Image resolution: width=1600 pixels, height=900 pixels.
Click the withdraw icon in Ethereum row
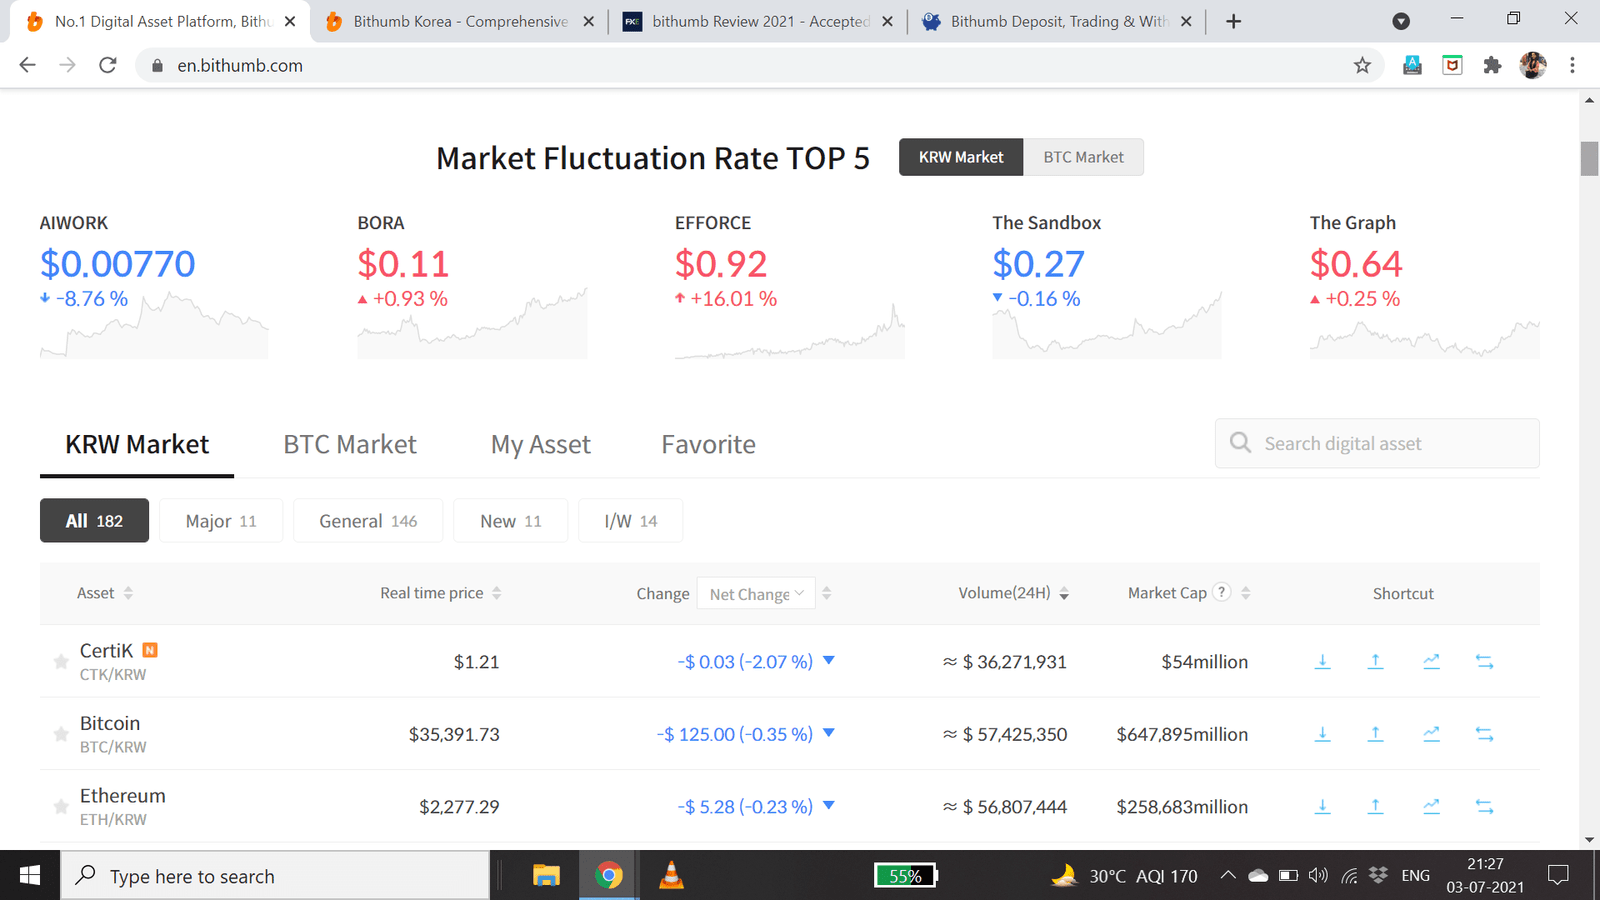[1376, 806]
